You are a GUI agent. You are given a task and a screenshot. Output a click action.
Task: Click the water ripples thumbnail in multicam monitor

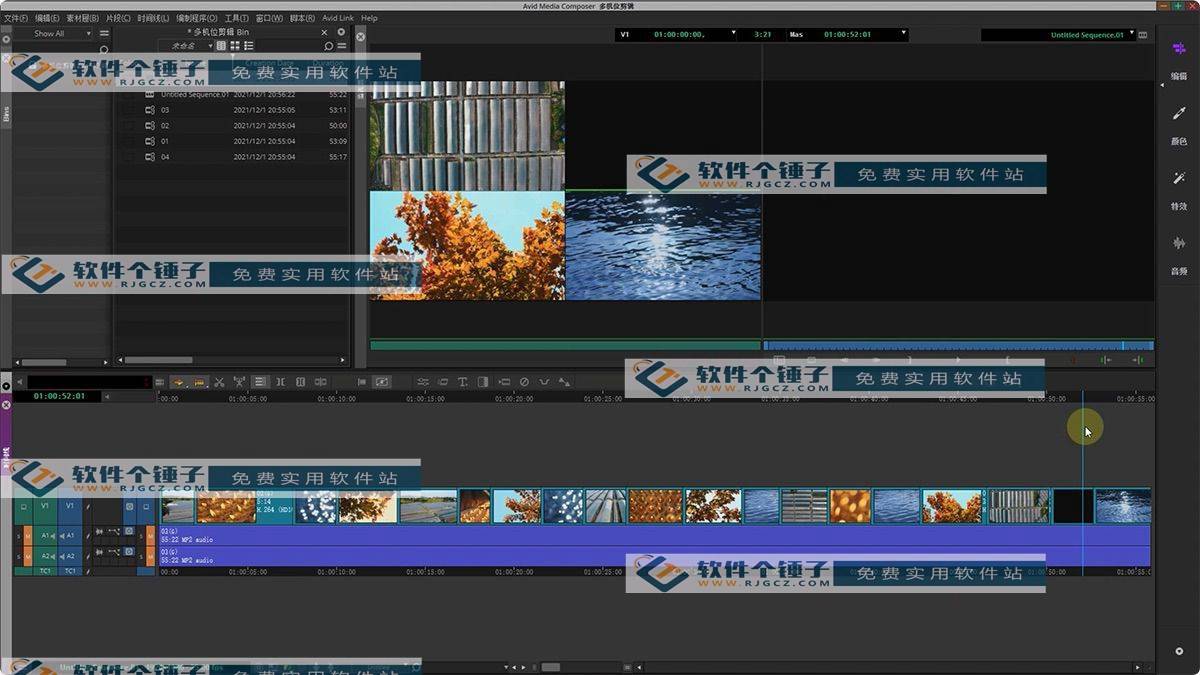(x=662, y=245)
